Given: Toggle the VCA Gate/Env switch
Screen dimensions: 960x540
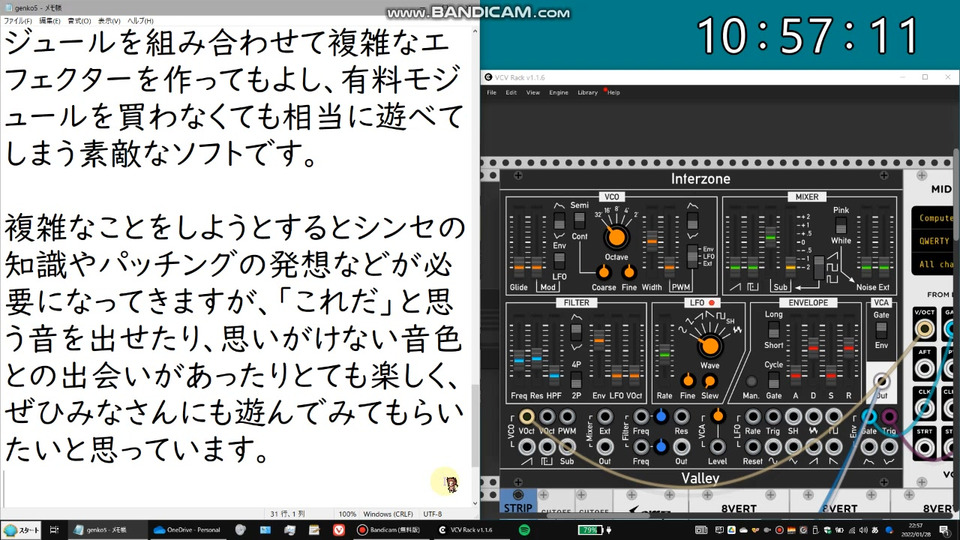Looking at the screenshot, I should (881, 330).
